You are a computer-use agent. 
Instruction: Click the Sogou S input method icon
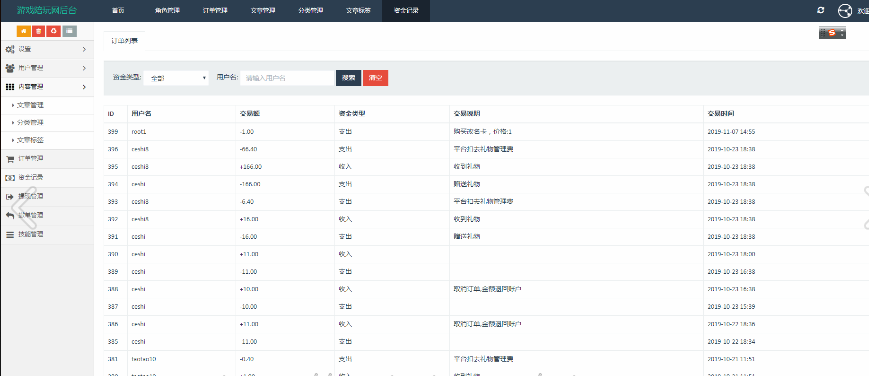click(x=832, y=33)
